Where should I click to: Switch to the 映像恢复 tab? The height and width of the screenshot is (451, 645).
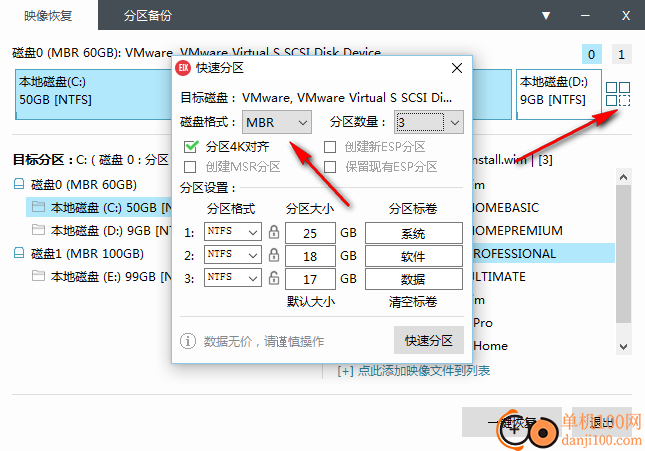click(x=49, y=16)
